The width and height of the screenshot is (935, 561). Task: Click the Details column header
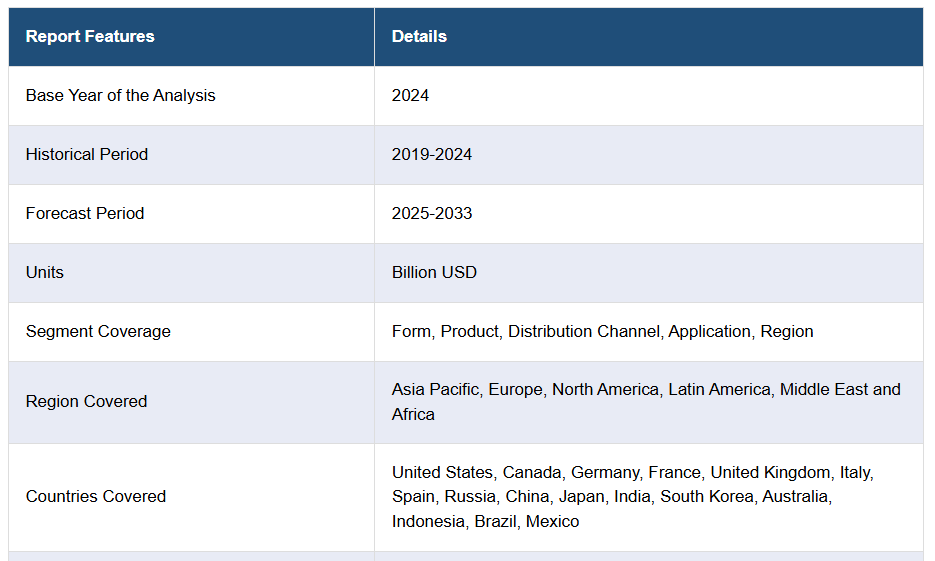tap(419, 37)
